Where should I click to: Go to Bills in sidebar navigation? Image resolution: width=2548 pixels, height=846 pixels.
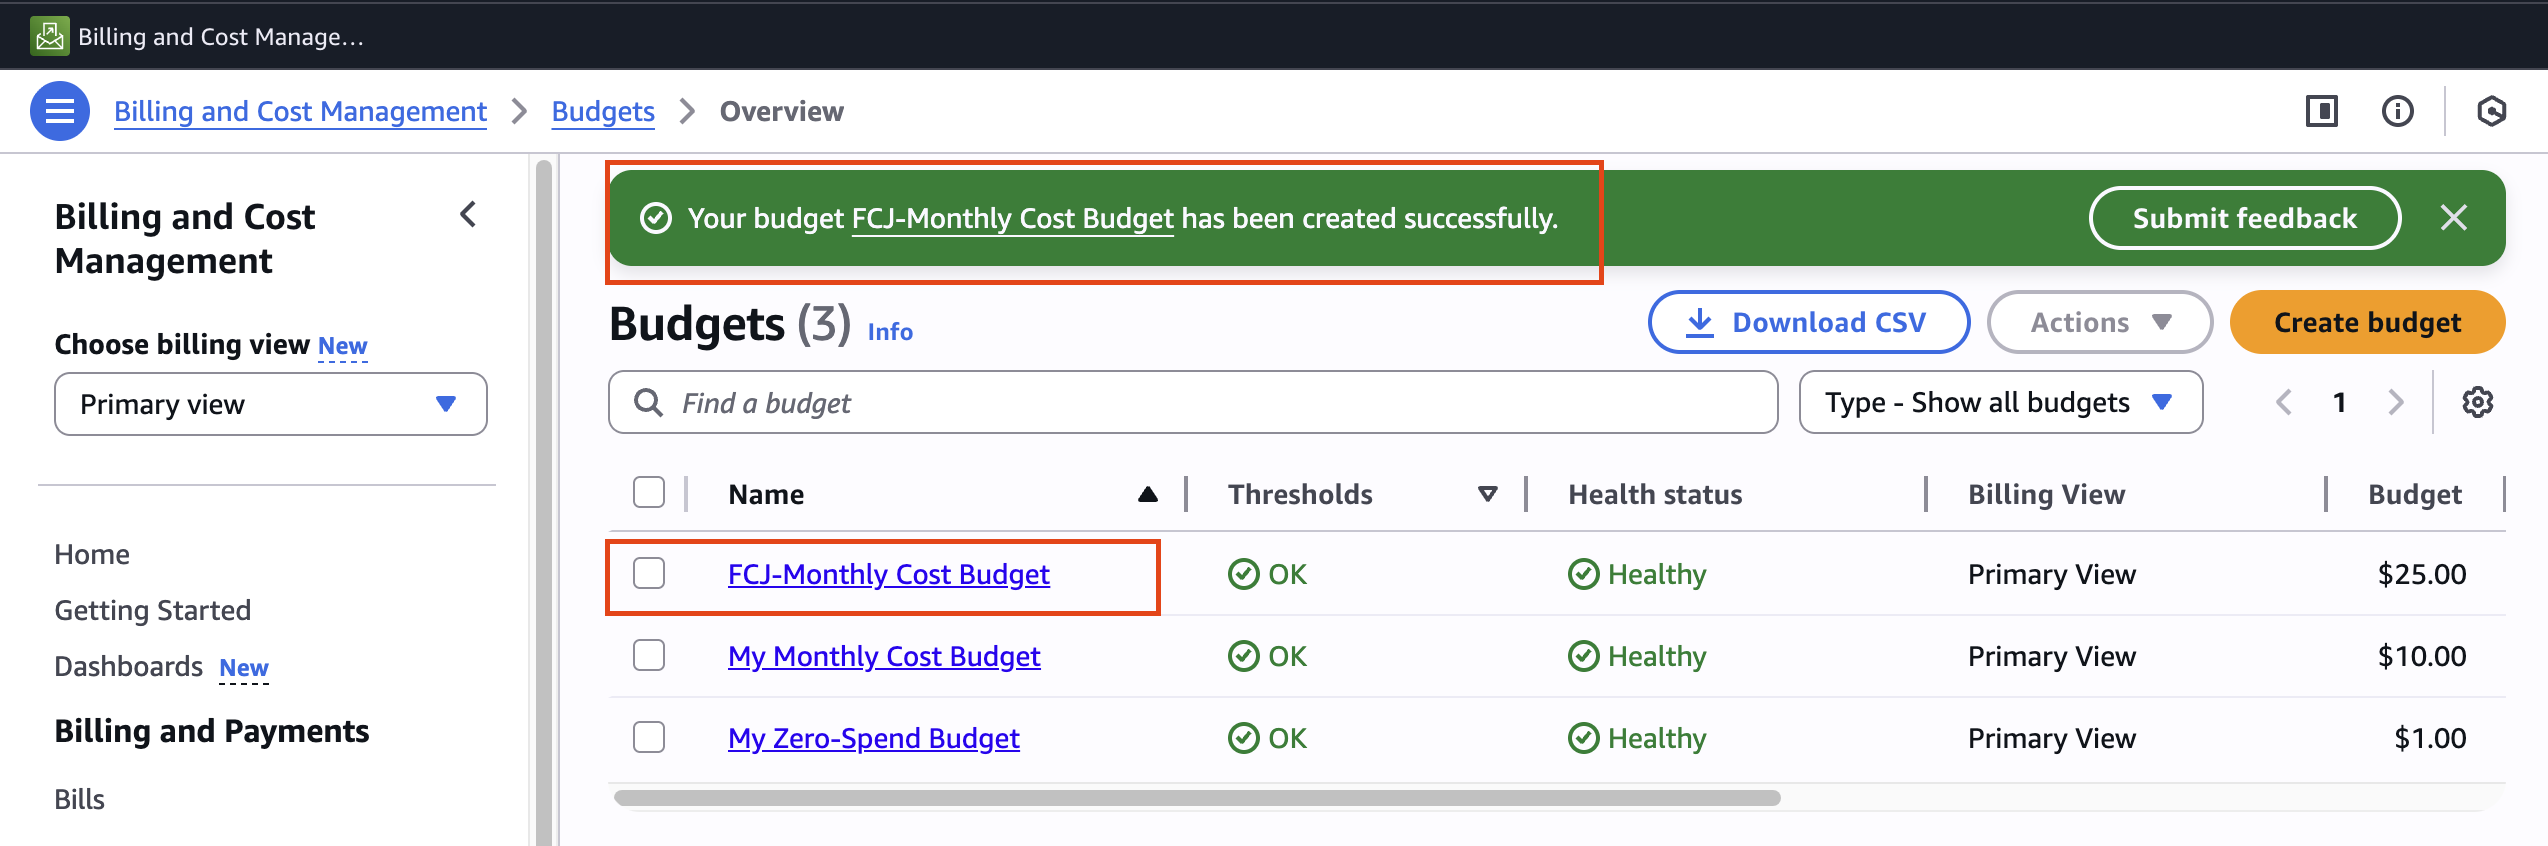(80, 799)
